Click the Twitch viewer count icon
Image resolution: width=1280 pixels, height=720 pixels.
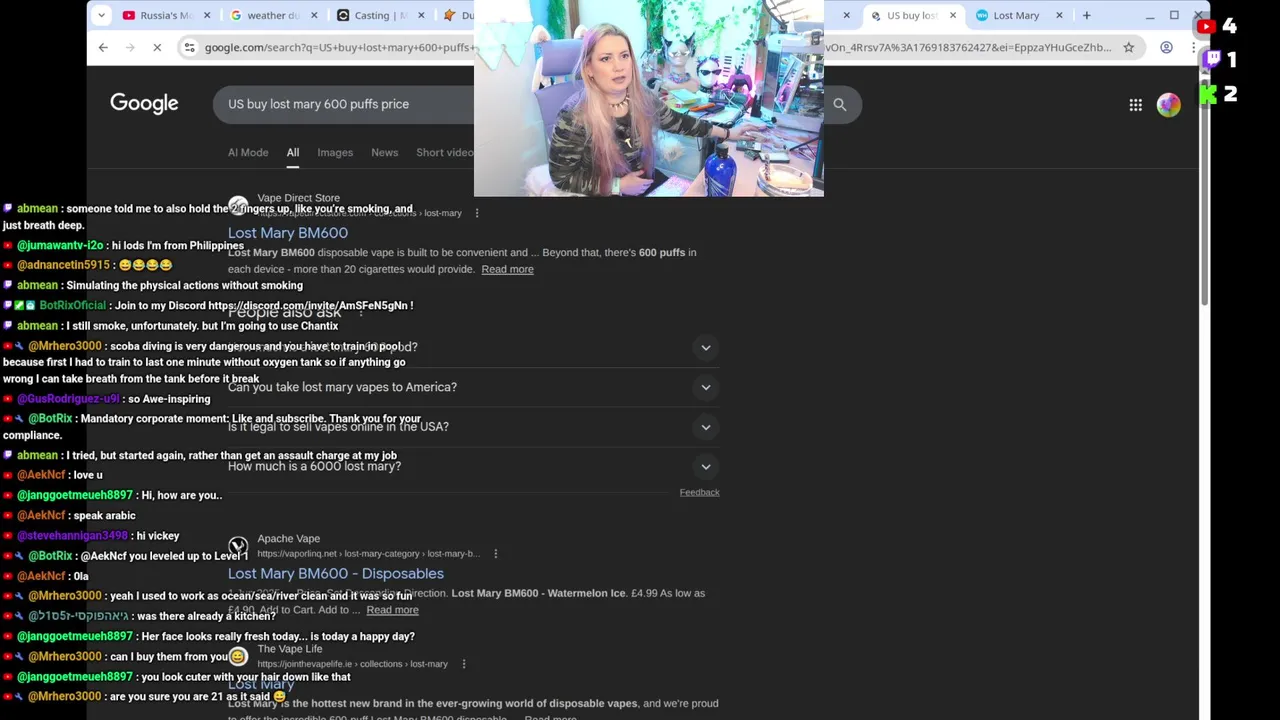[x=1213, y=60]
